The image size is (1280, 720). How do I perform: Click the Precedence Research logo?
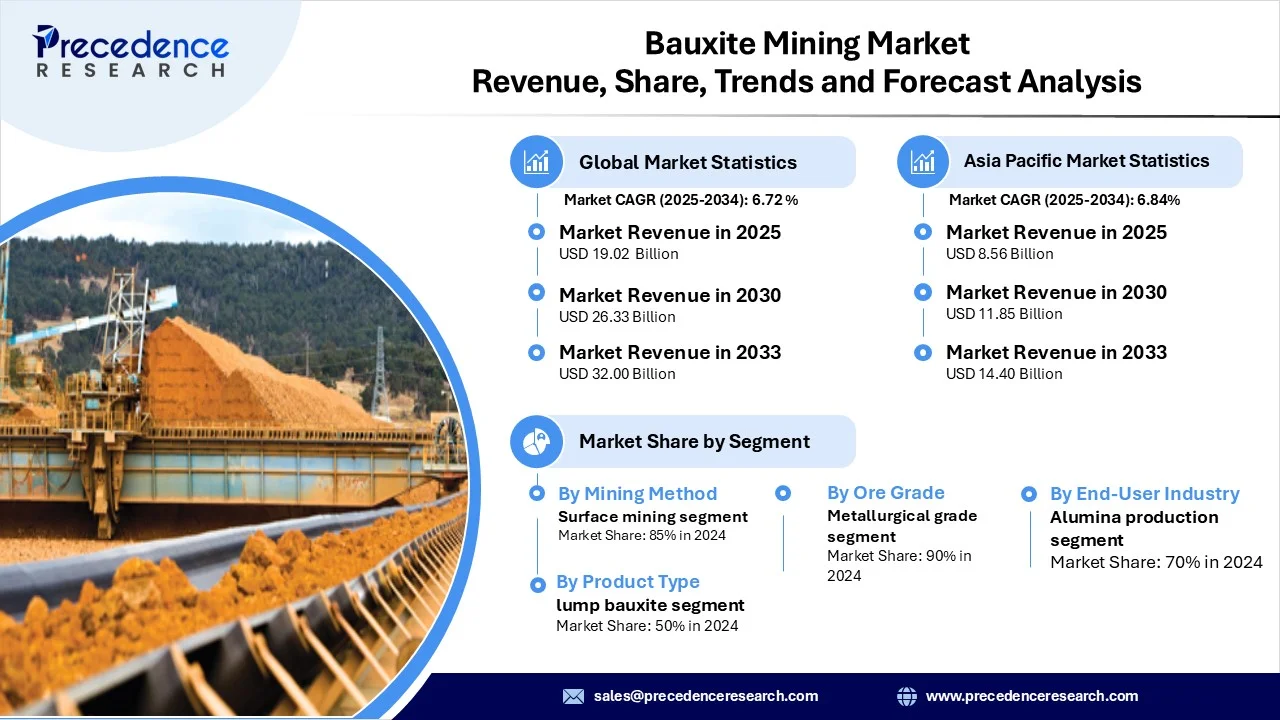pyautogui.click(x=131, y=52)
